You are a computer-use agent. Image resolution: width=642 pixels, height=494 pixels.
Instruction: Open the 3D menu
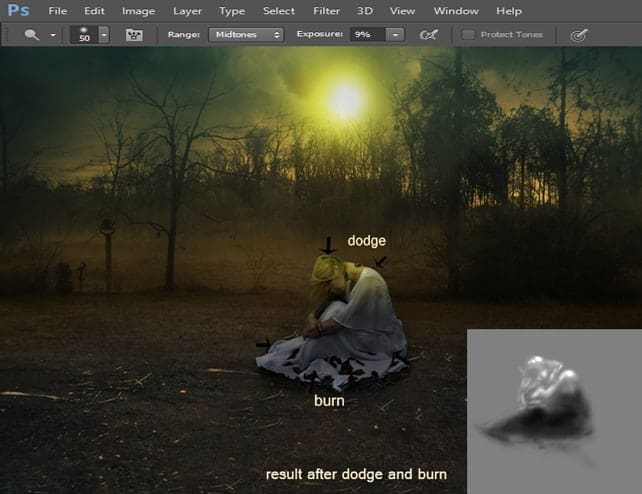pos(365,11)
